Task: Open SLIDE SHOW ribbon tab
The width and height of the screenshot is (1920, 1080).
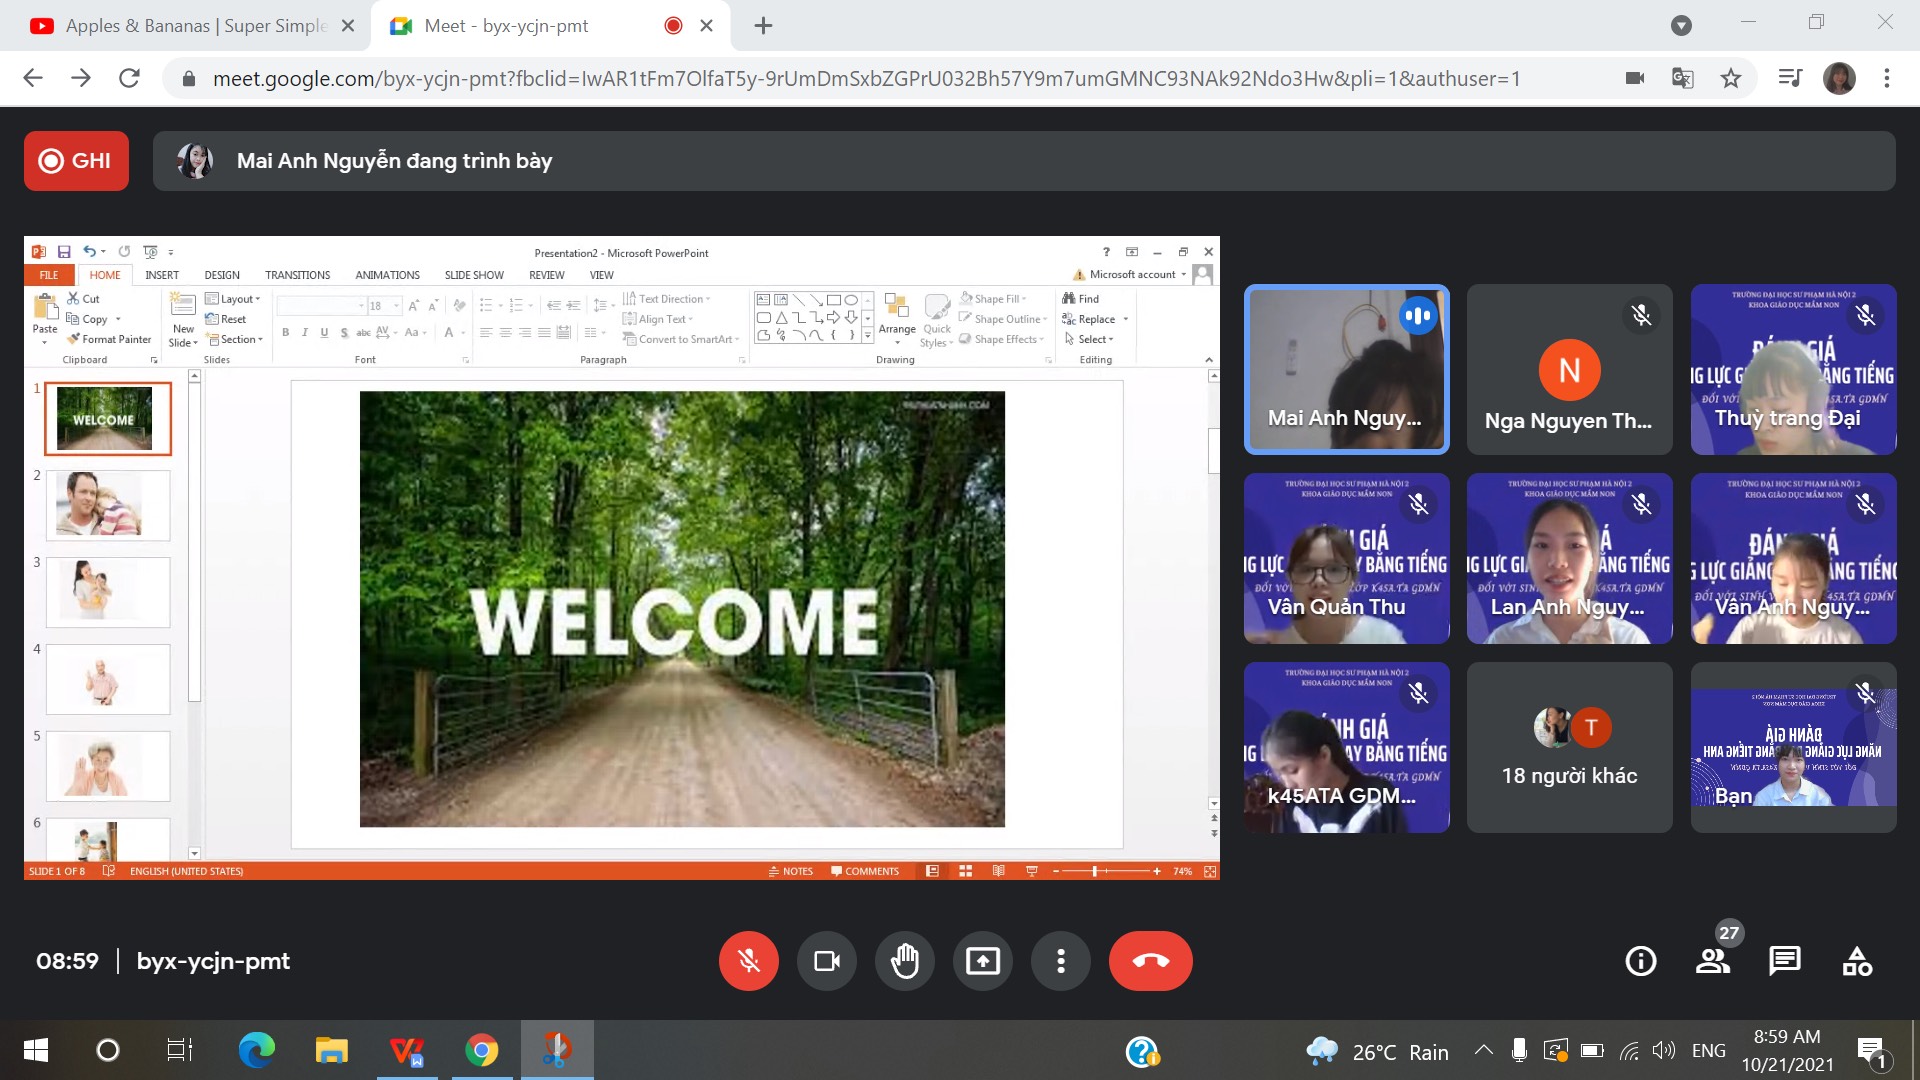Action: (x=474, y=275)
